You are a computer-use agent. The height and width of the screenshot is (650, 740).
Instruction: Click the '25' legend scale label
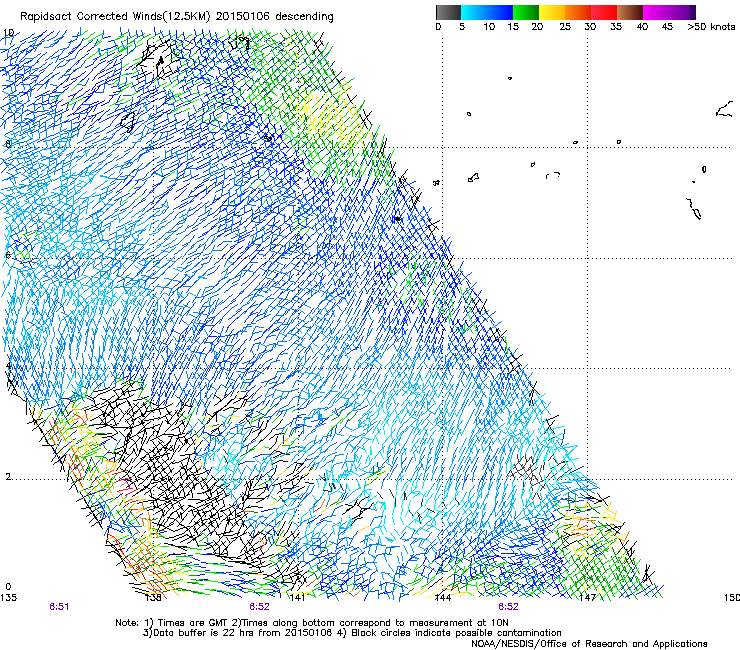(565, 27)
